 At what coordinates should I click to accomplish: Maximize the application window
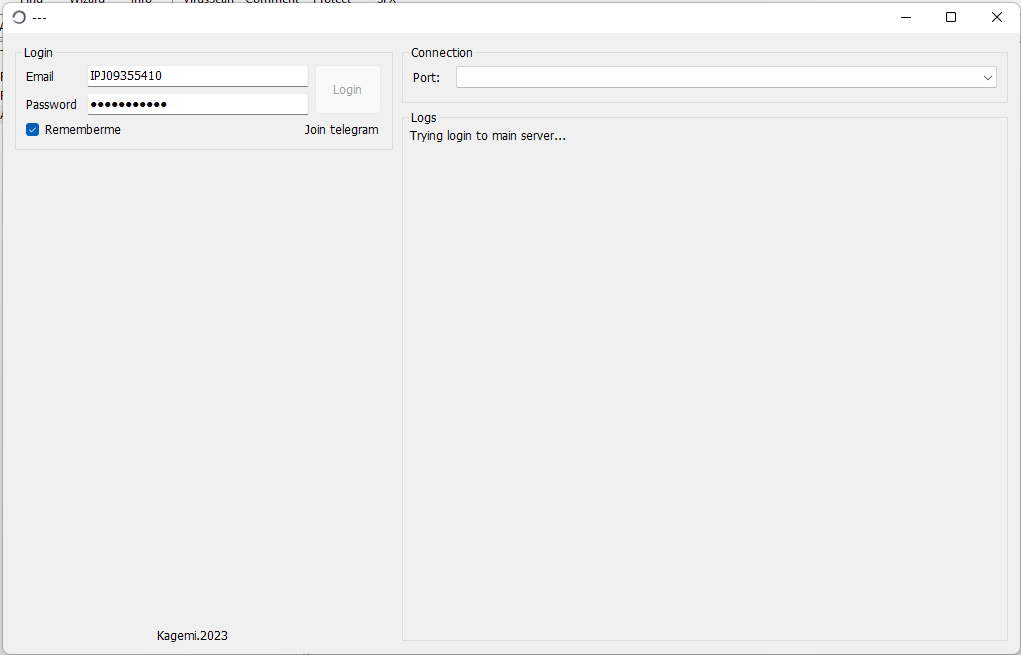pos(951,17)
